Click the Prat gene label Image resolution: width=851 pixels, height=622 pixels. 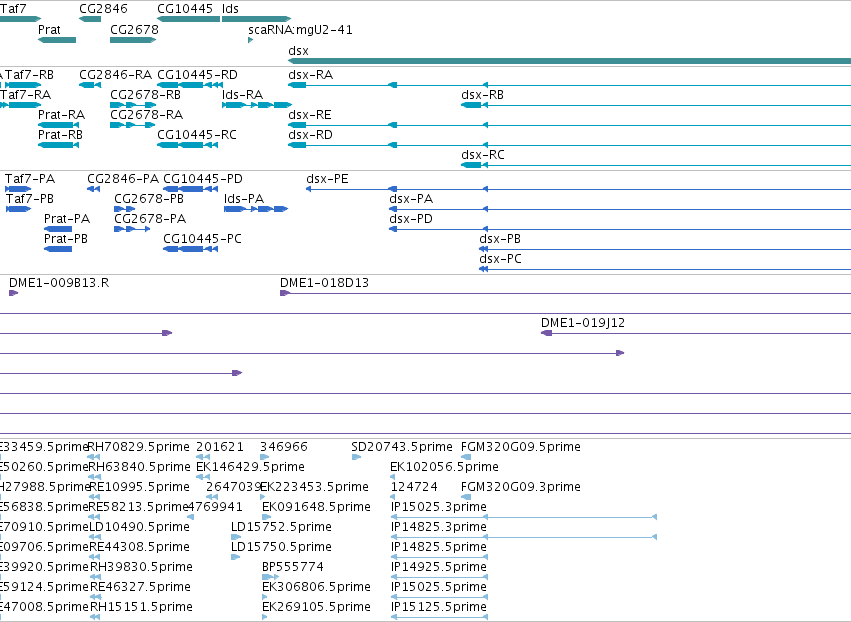point(49,30)
